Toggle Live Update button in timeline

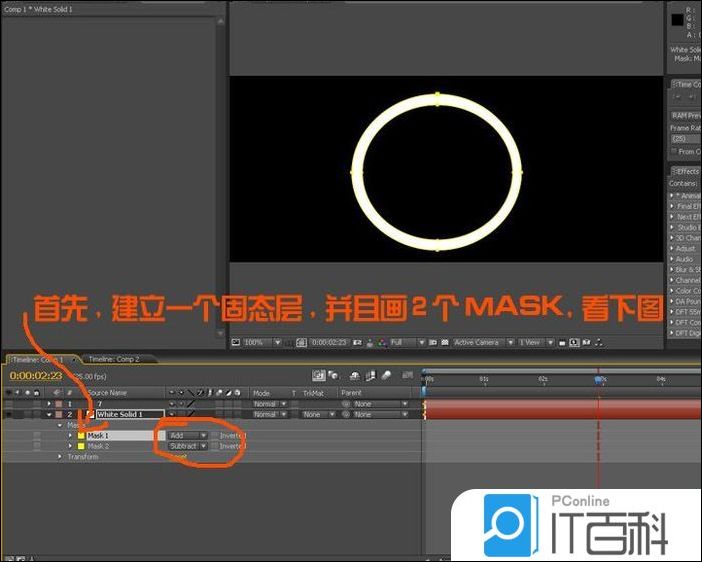tap(318, 375)
